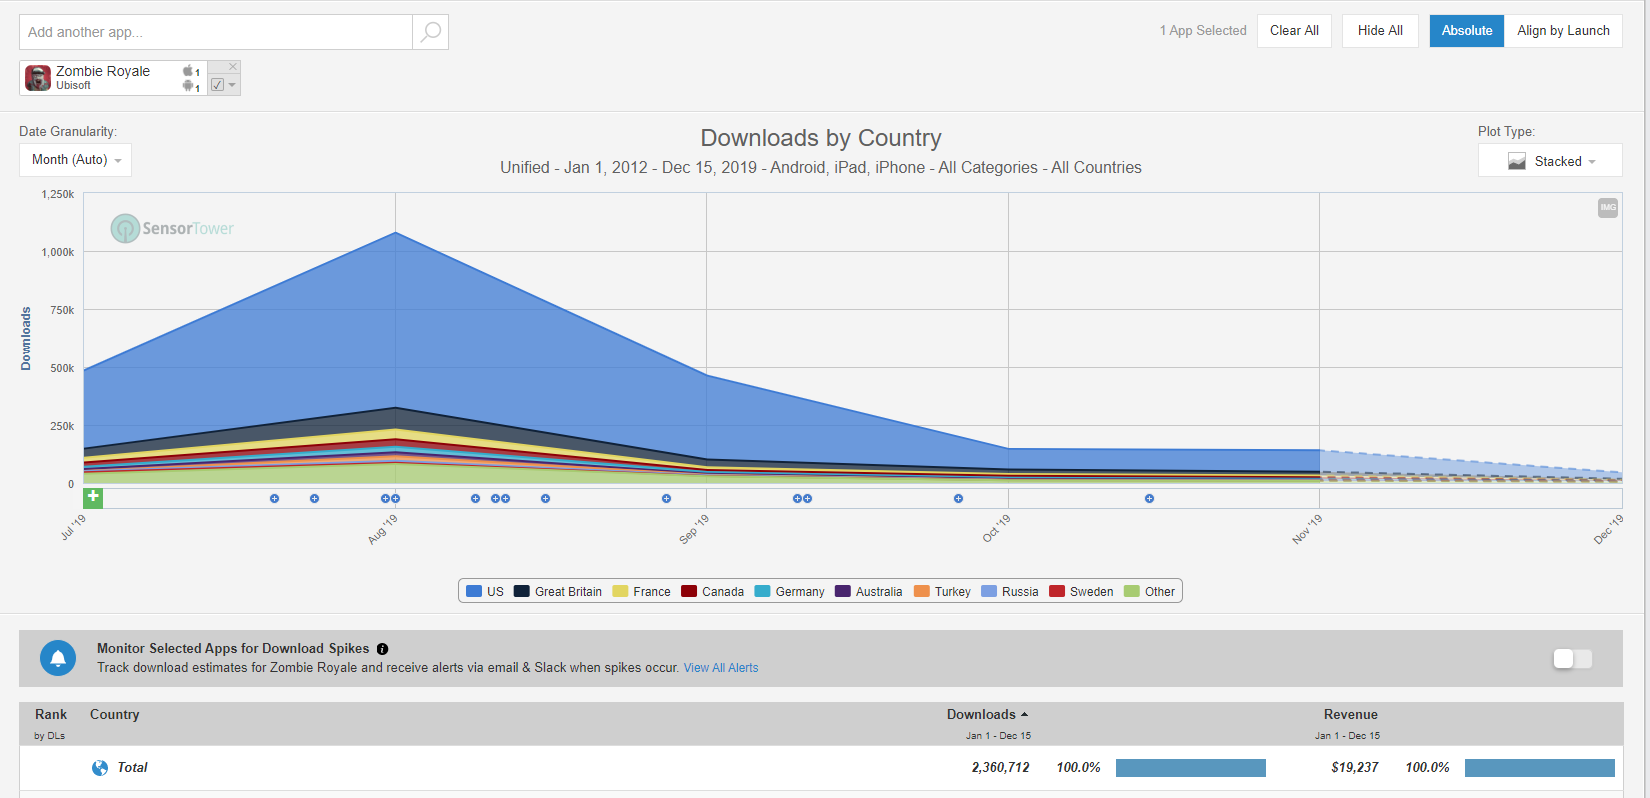1650x798 pixels.
Task: Toggle Canada series in the legend
Action: 712,592
